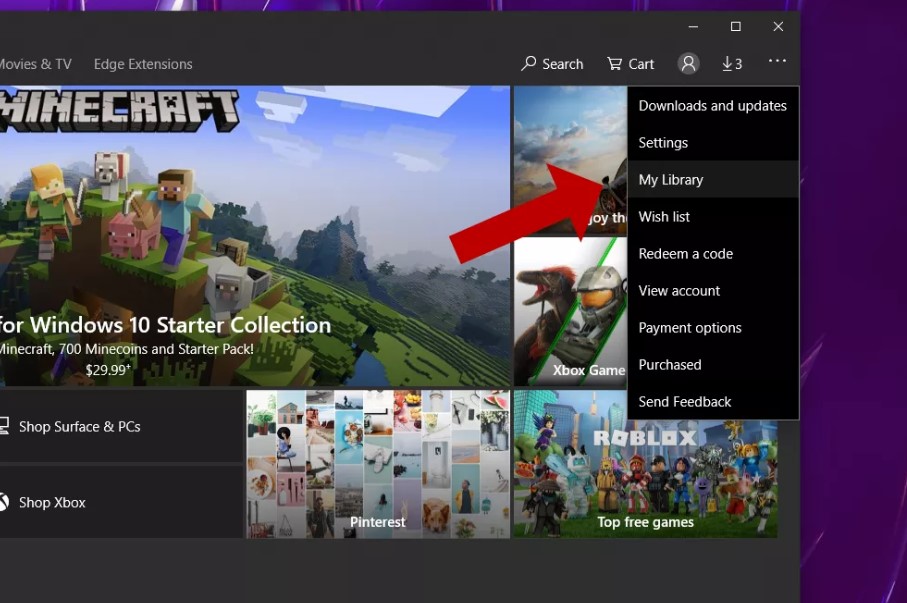Click the $29.99 price on Minecraft banner
The height and width of the screenshot is (603, 907).
108,370
